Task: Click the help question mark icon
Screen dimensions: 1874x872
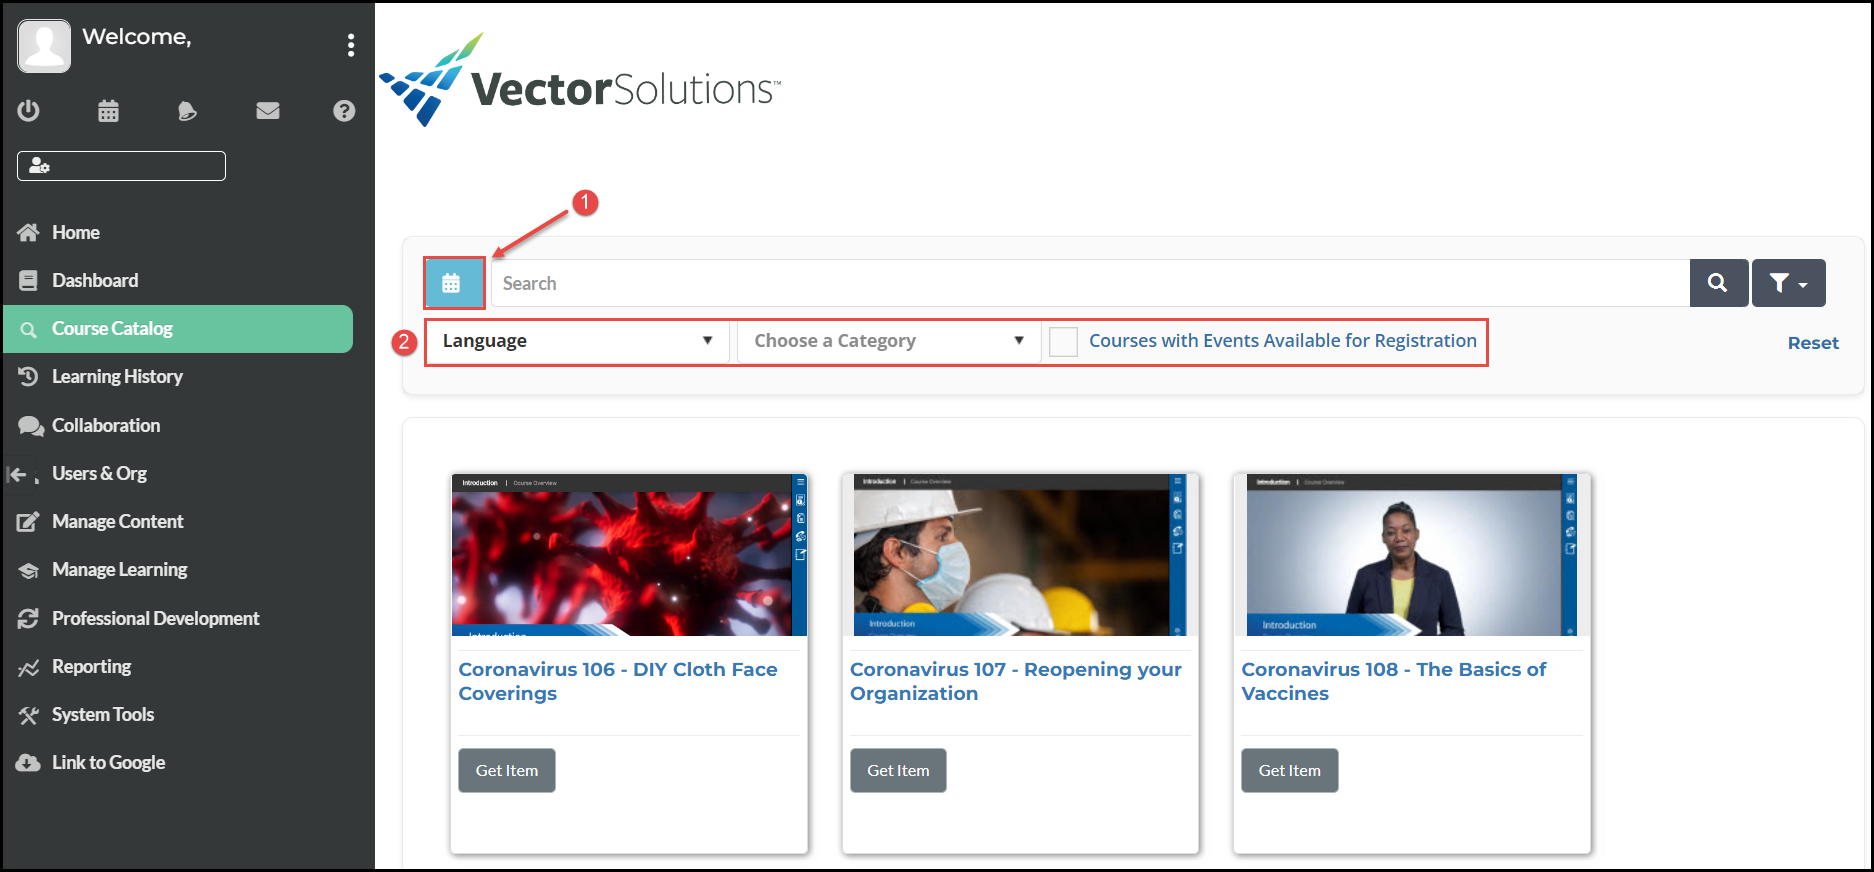Action: 344,111
